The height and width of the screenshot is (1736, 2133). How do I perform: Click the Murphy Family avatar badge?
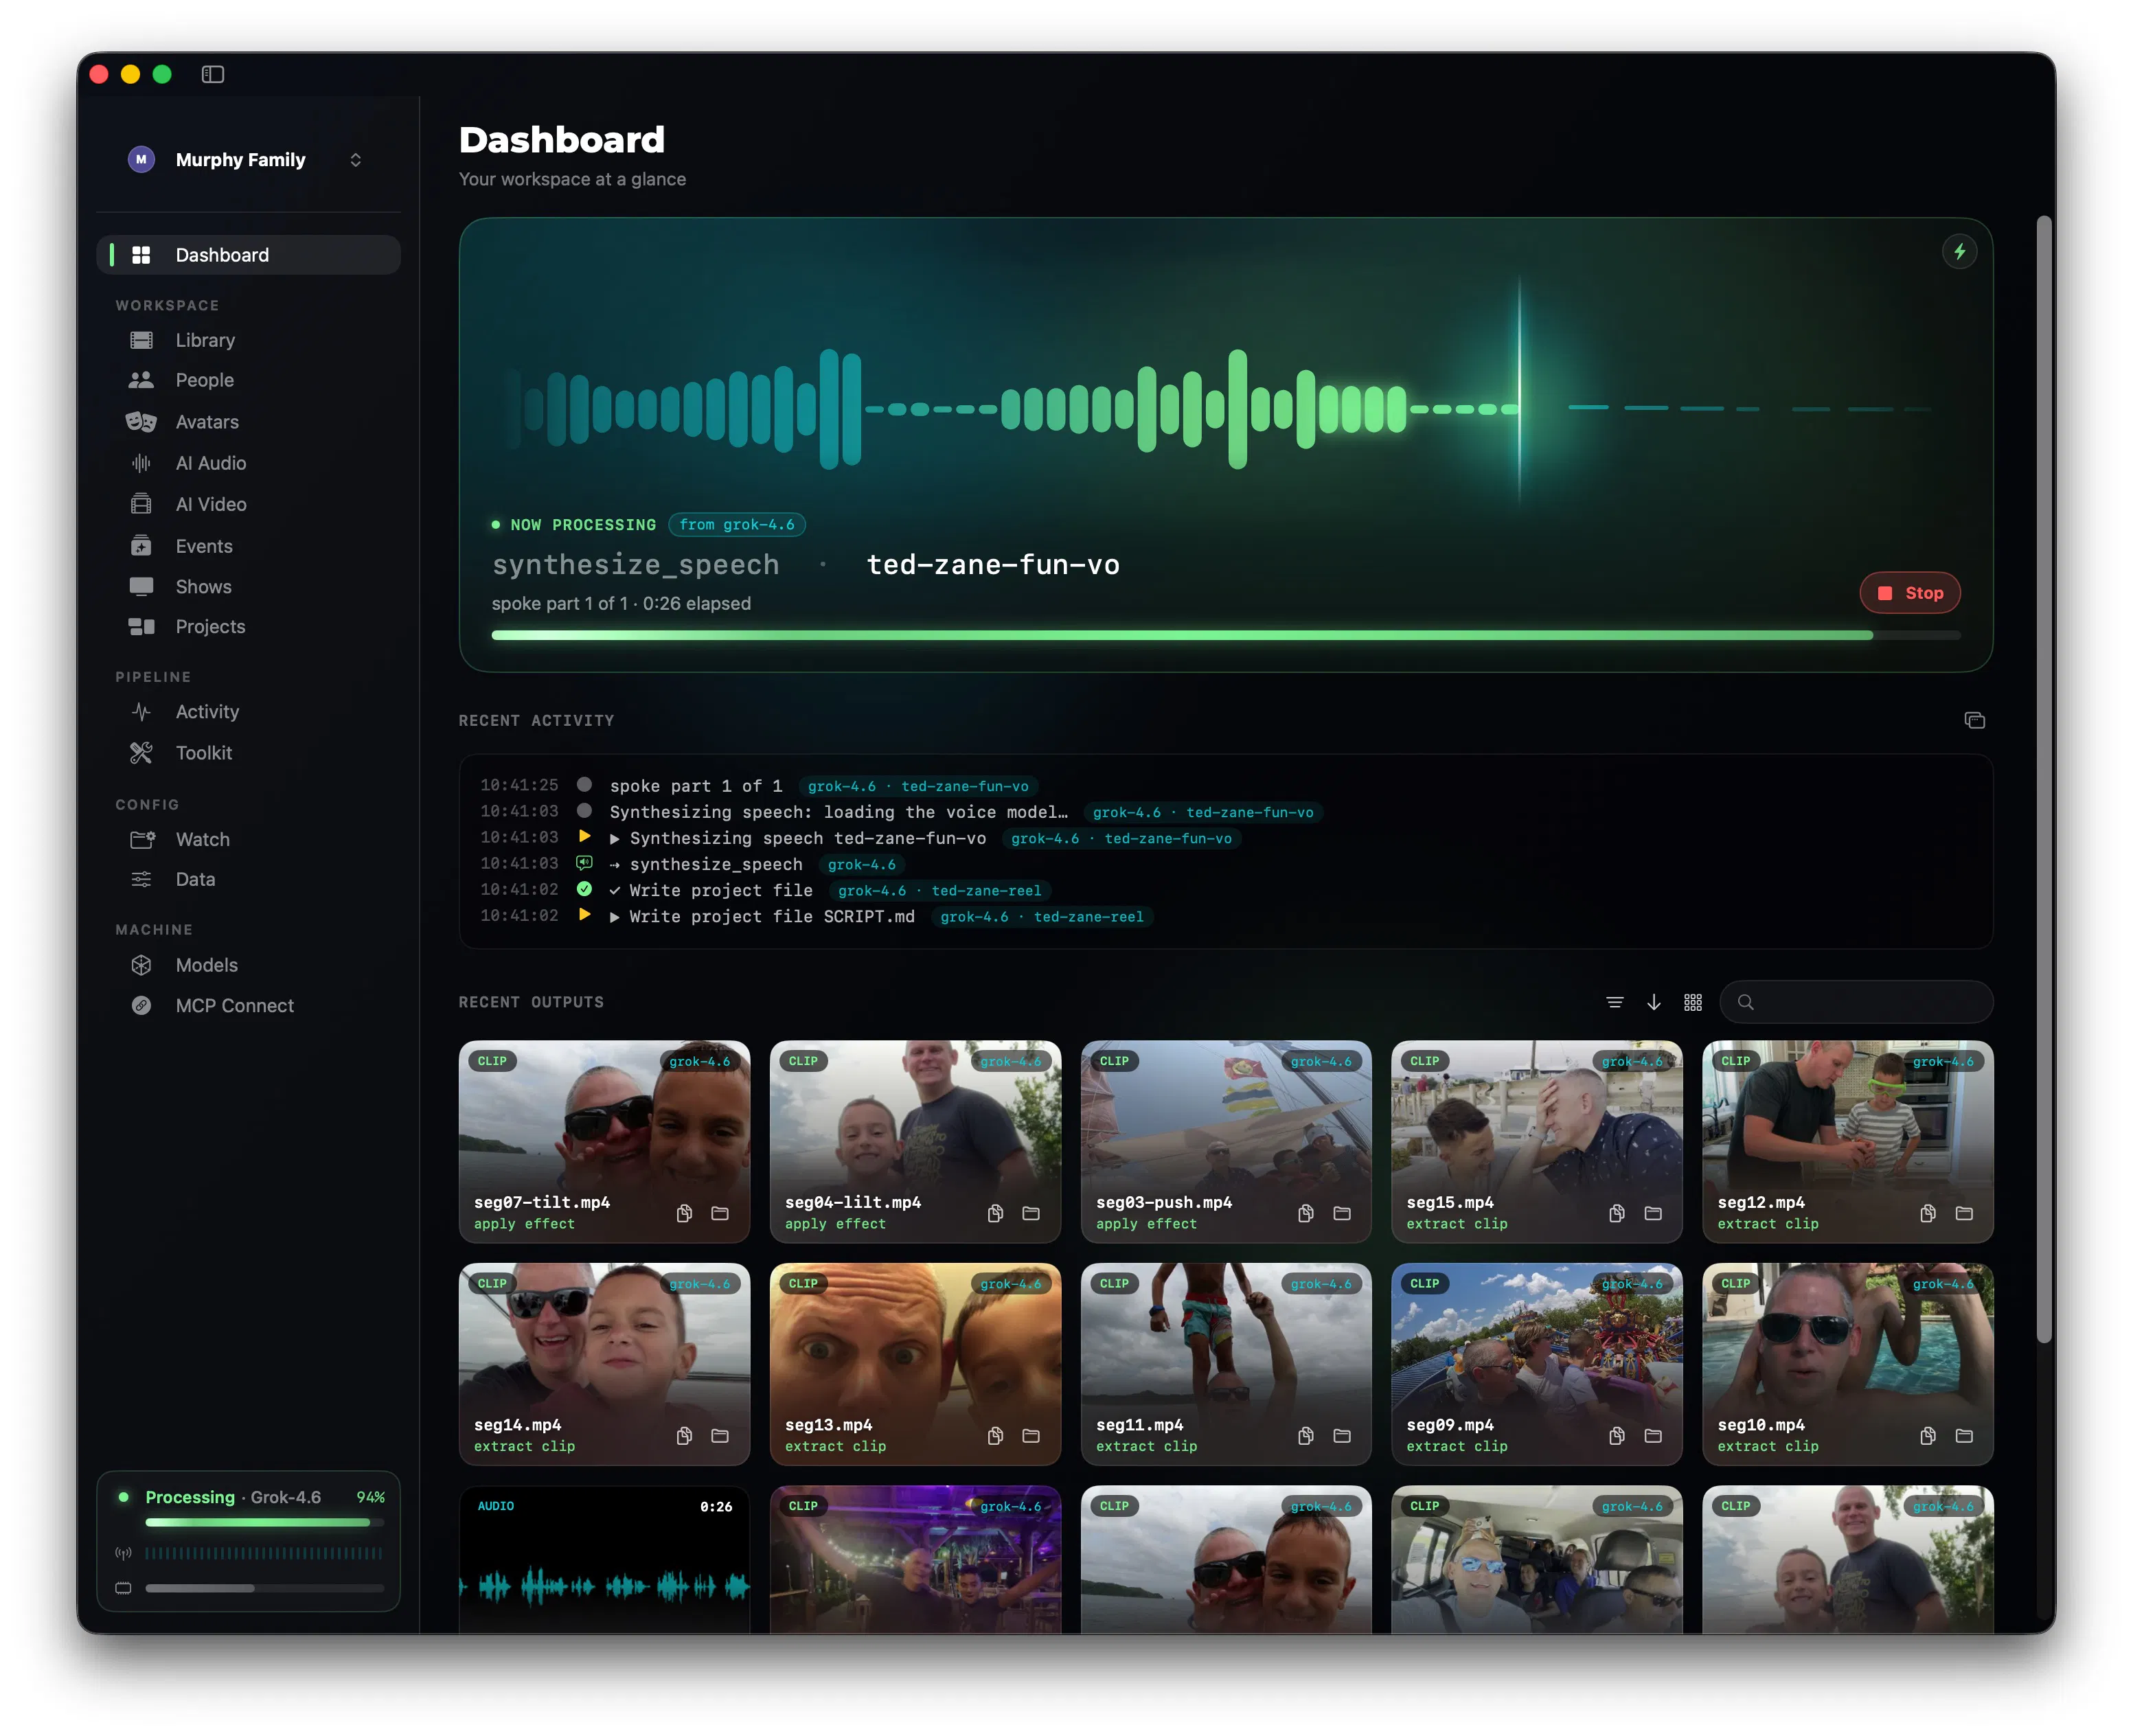pyautogui.click(x=141, y=160)
